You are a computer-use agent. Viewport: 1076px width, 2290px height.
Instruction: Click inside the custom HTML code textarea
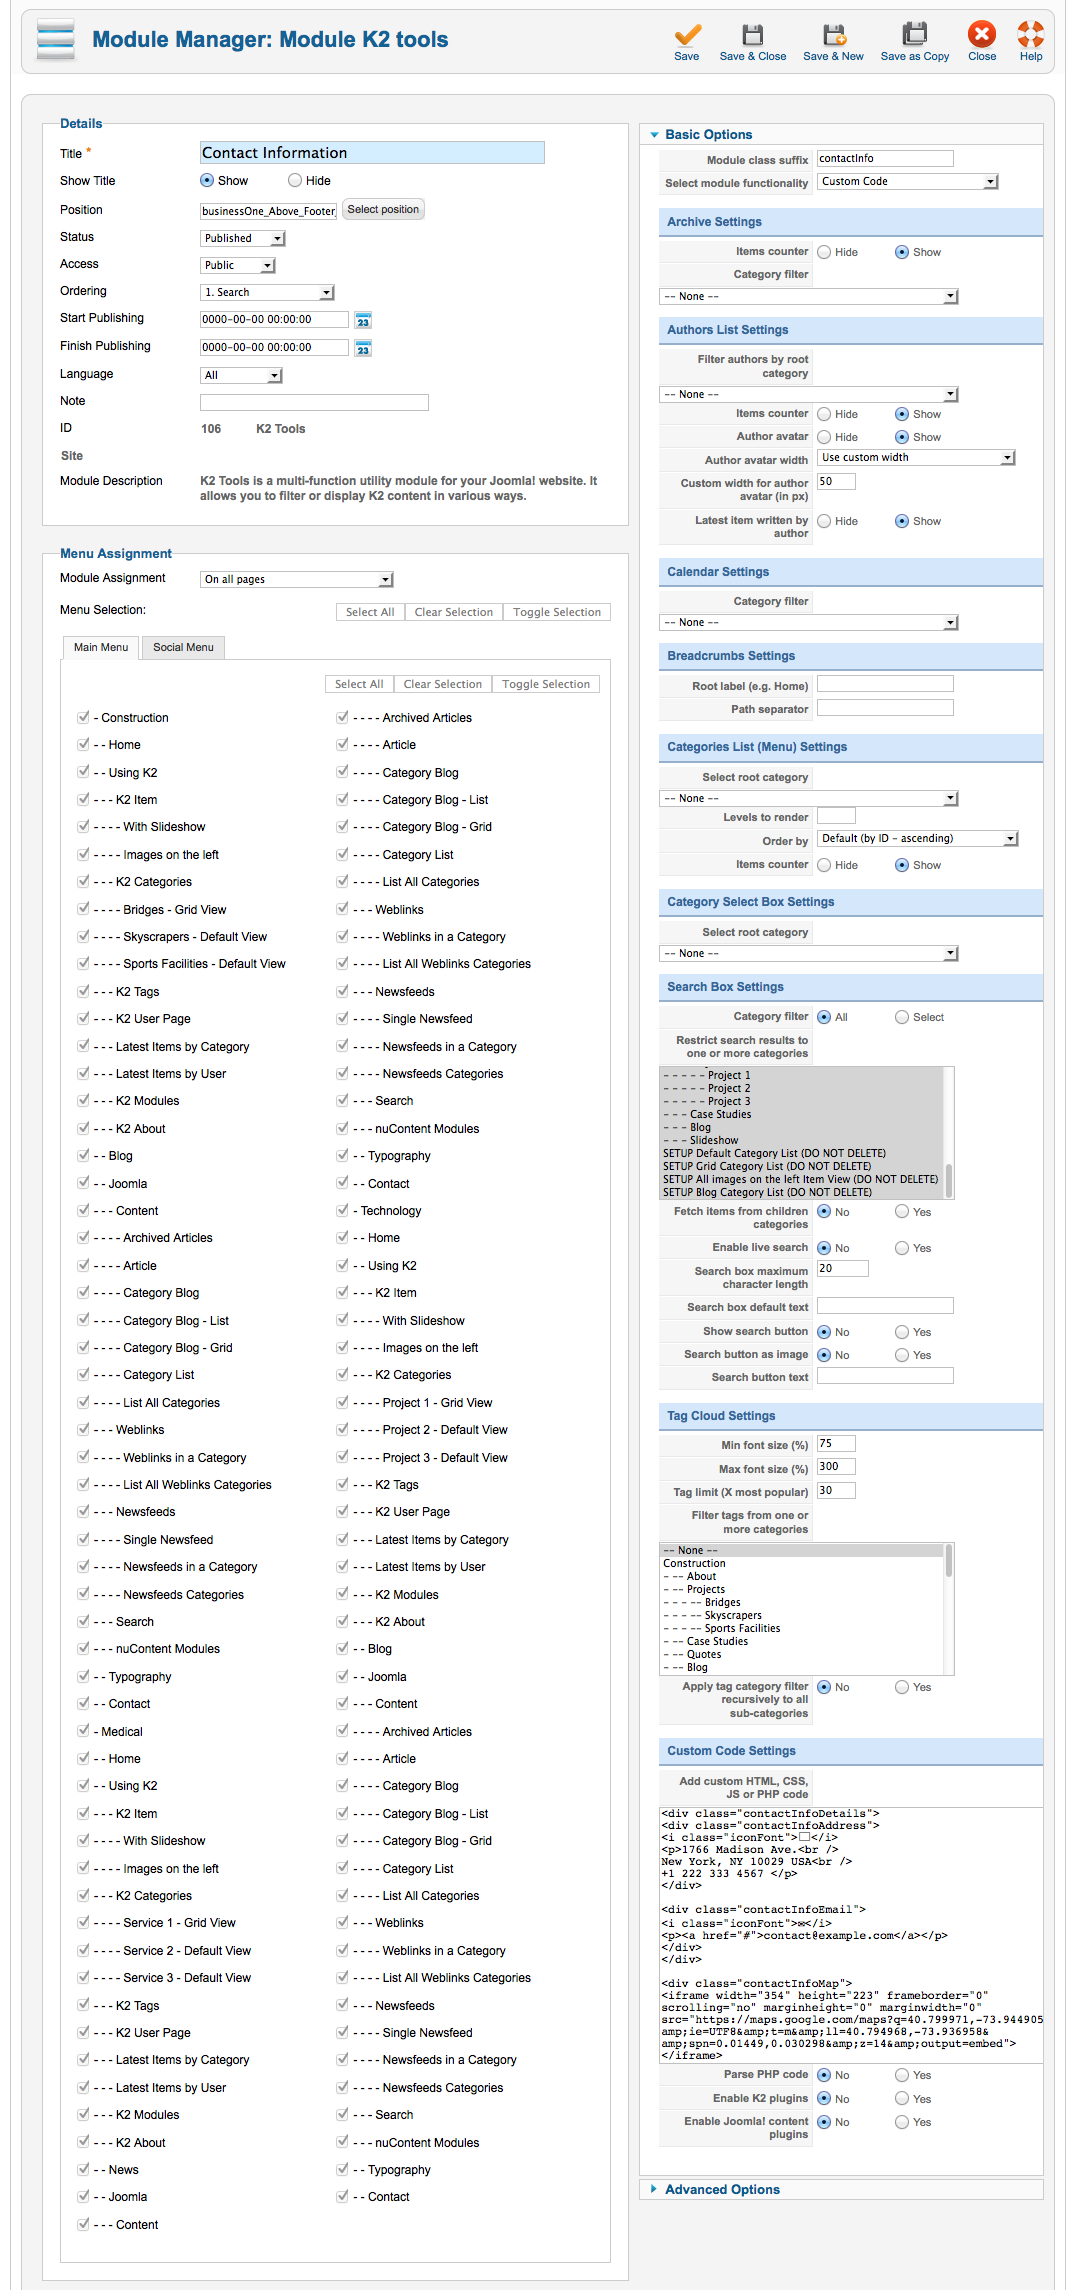(x=851, y=1935)
